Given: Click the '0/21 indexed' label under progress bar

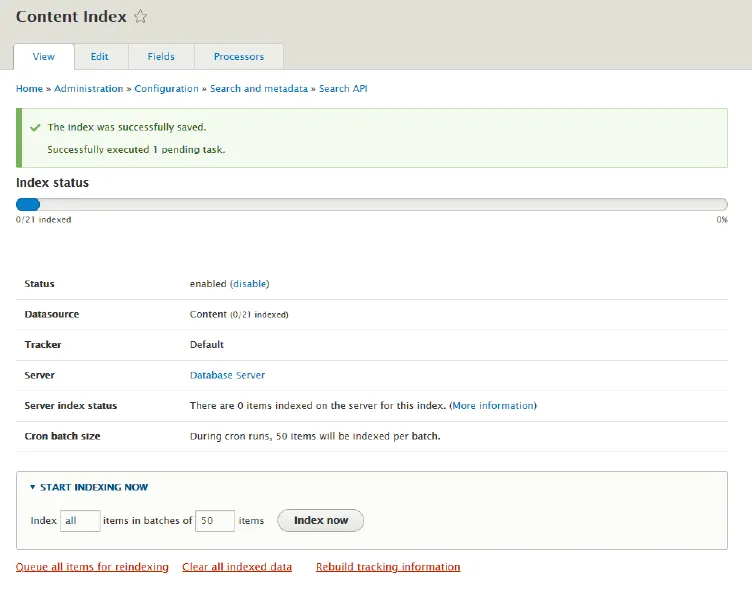Looking at the screenshot, I should point(44,220).
